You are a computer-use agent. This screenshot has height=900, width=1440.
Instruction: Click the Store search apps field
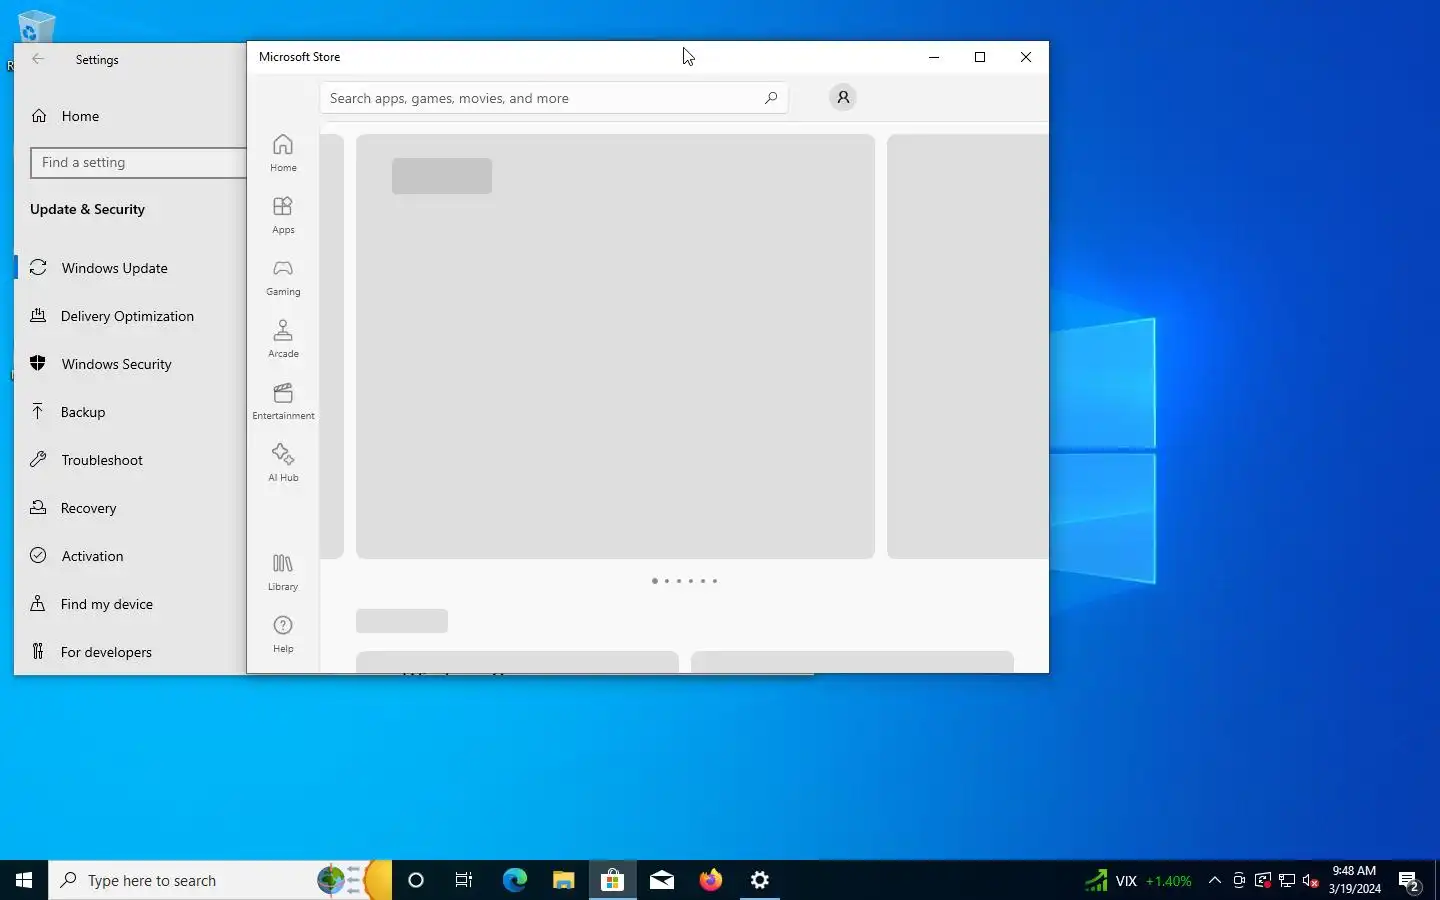point(554,98)
